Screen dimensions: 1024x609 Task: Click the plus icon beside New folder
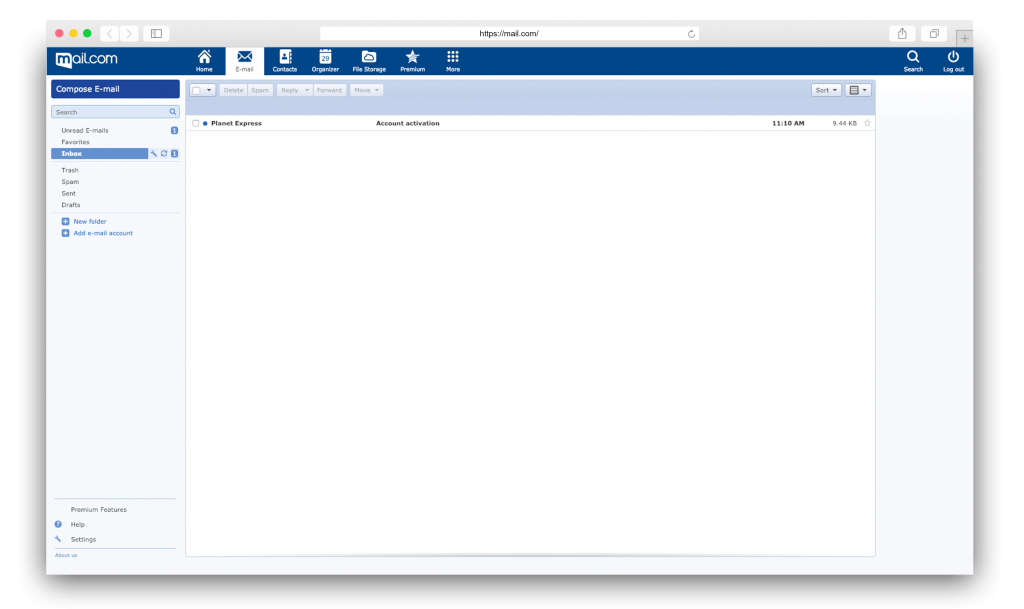(65, 221)
